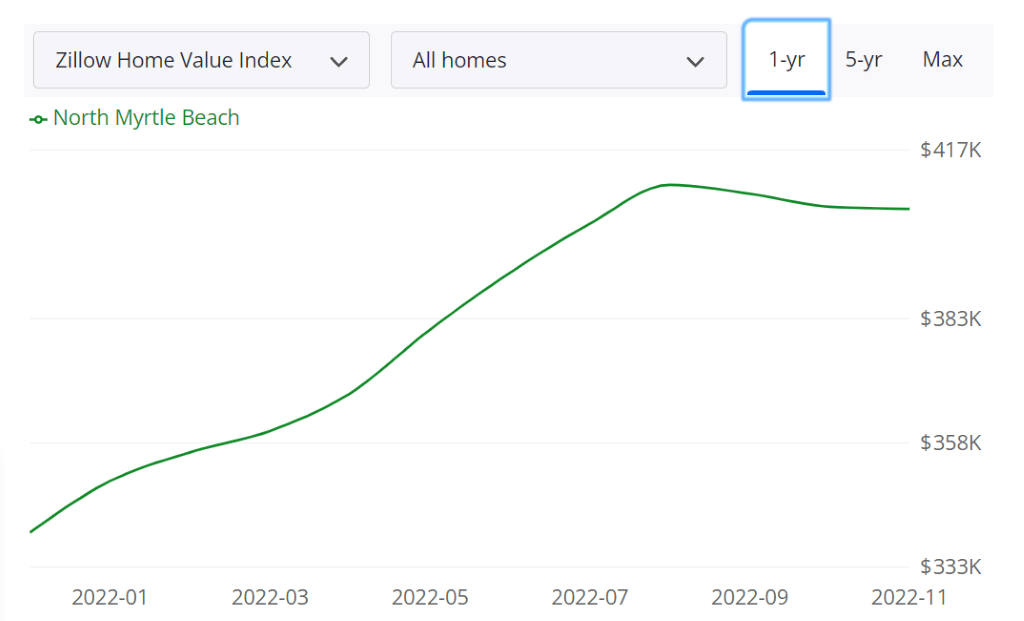Click the 2022-07 date label
Viewport: 1024px width, 621px height.
pos(590,597)
